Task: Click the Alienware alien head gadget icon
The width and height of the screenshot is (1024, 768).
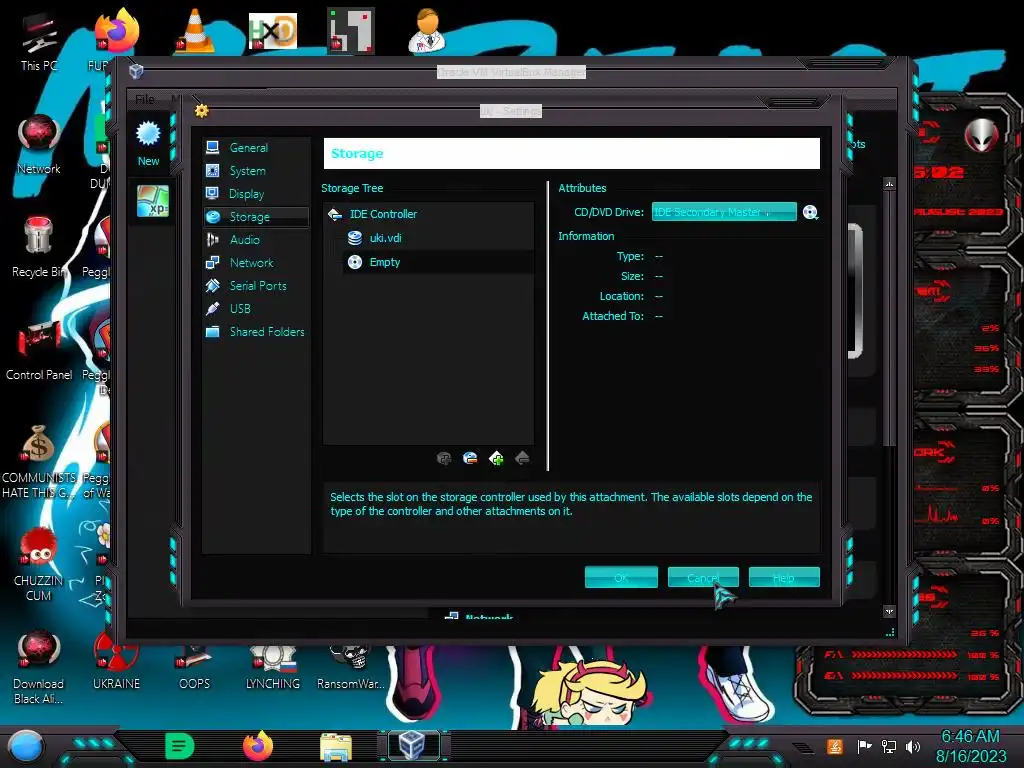Action: click(x=982, y=136)
